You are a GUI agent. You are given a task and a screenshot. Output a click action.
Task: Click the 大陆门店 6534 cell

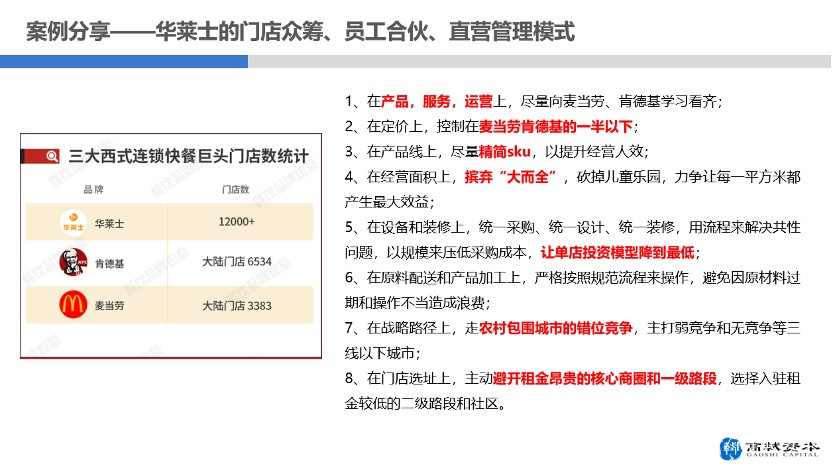click(x=237, y=262)
